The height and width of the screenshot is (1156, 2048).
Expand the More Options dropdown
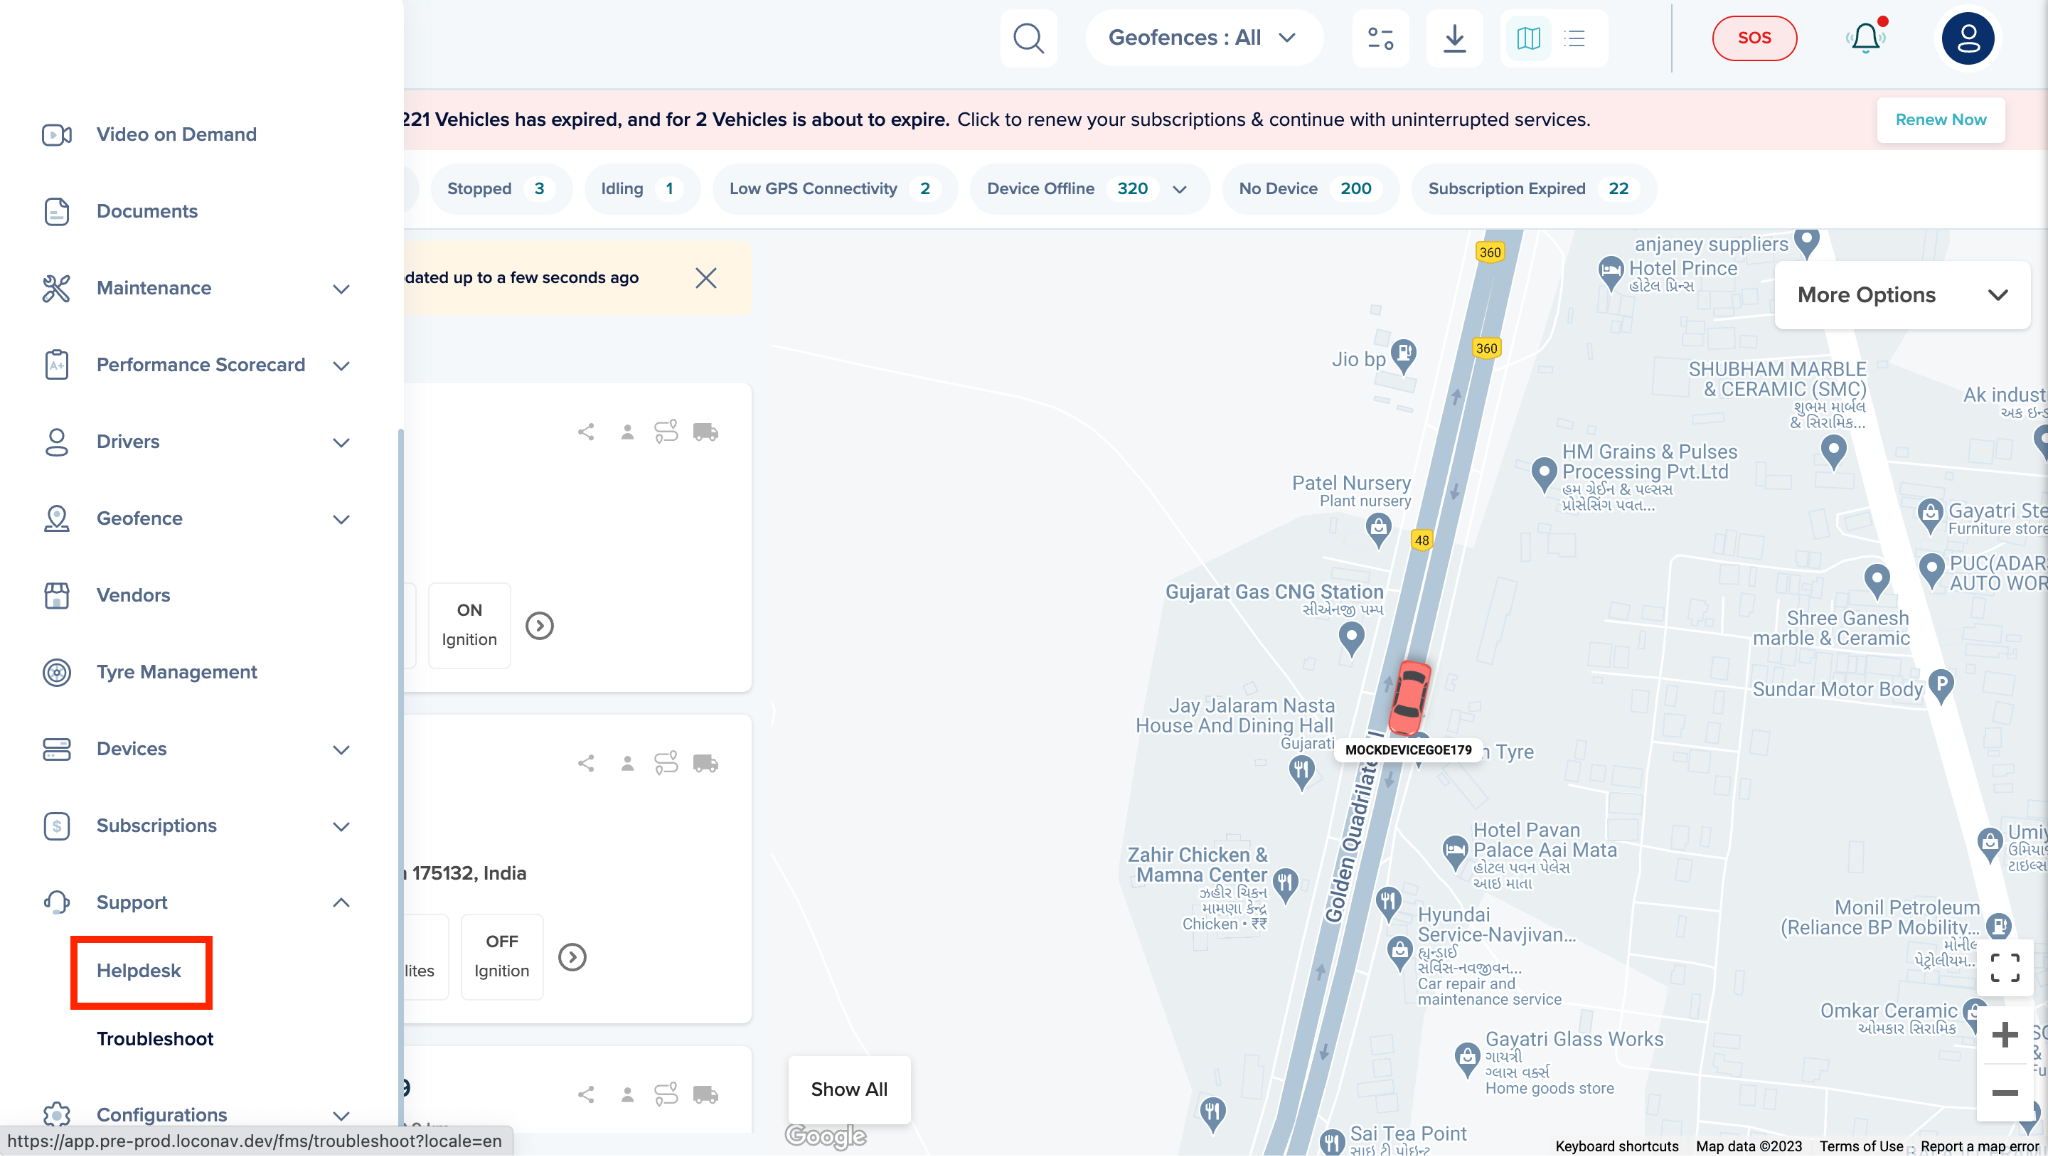1901,295
